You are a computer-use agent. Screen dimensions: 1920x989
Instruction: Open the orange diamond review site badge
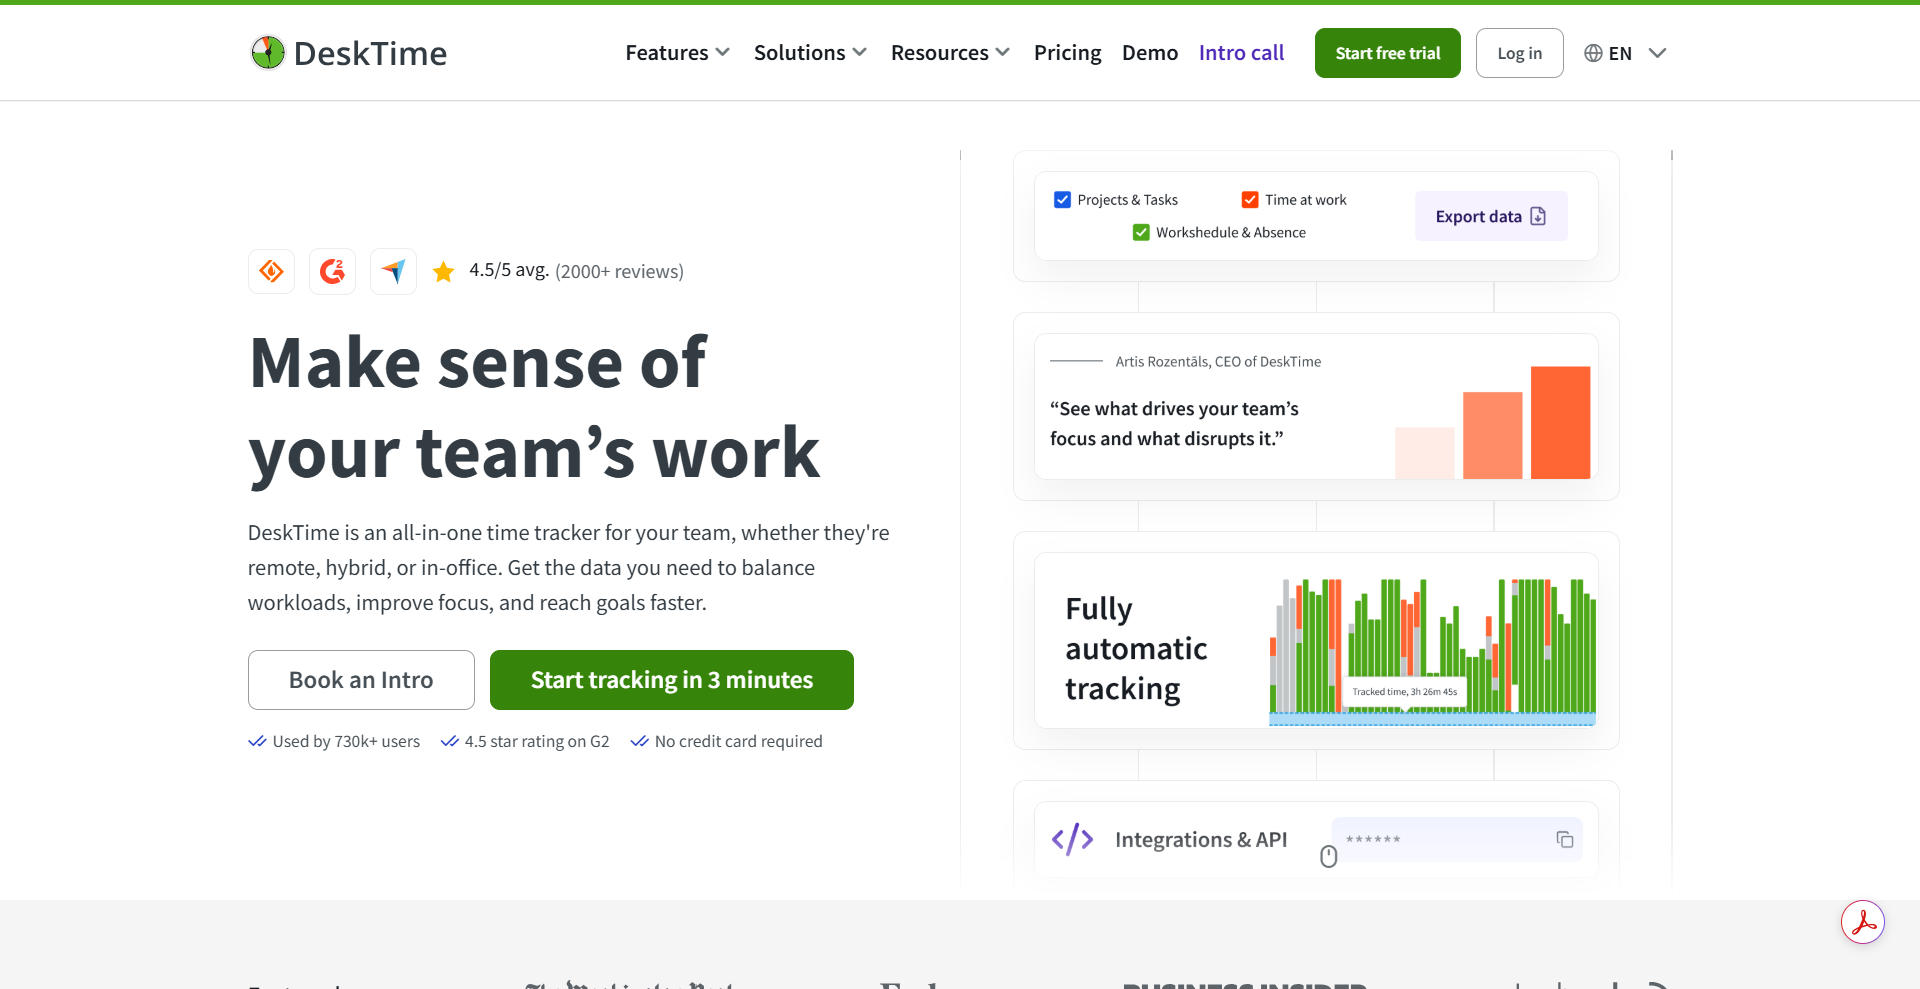coord(271,271)
